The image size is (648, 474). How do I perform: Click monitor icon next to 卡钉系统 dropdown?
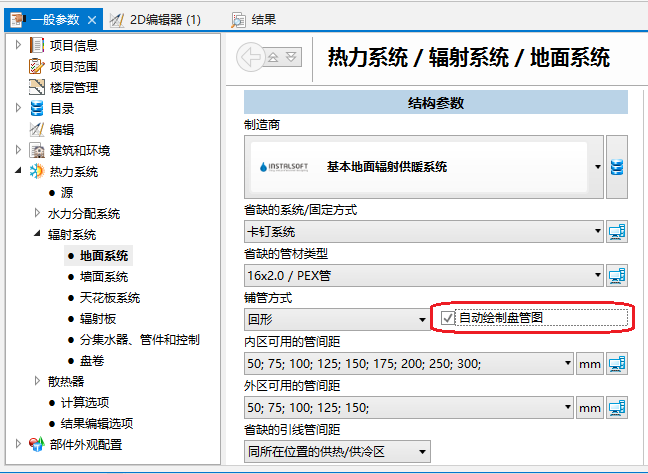coord(617,232)
